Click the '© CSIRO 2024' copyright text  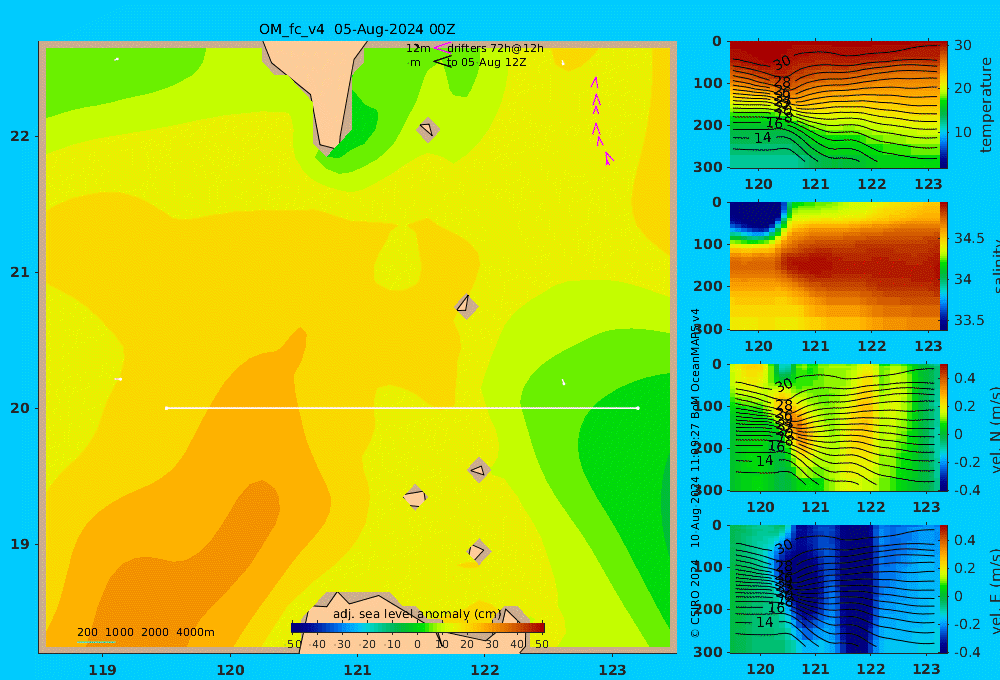click(x=695, y=598)
